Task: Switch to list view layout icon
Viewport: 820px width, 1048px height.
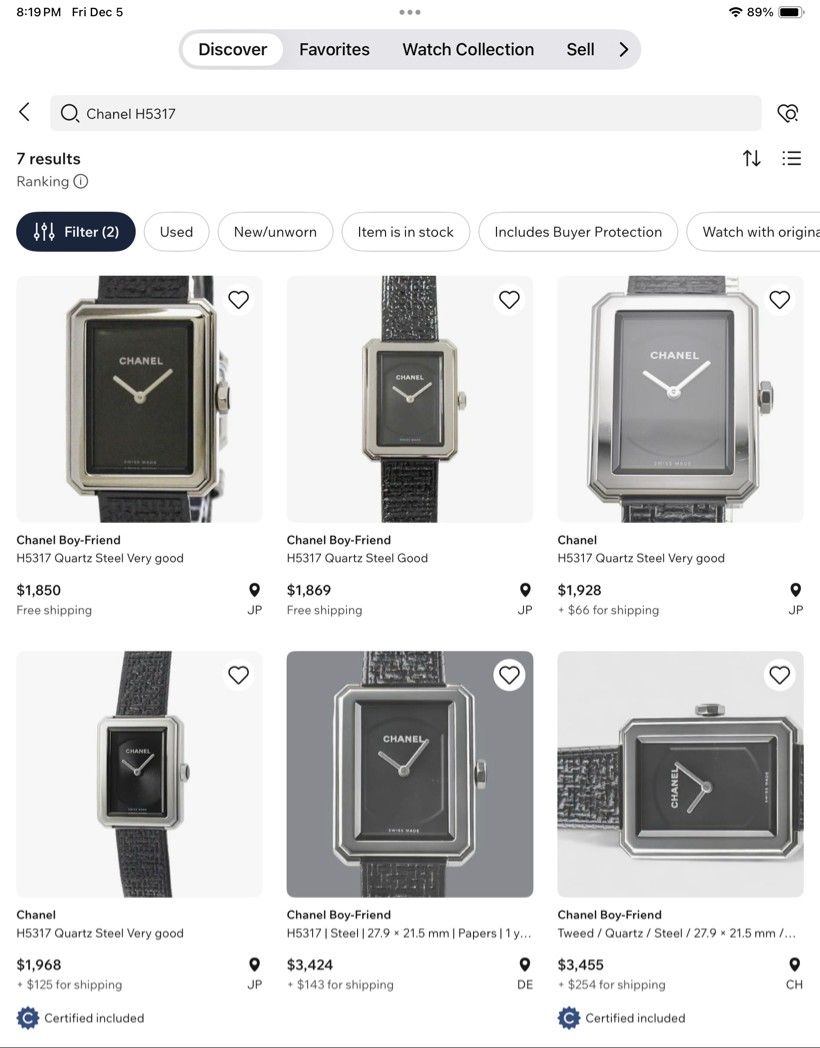Action: [x=791, y=158]
